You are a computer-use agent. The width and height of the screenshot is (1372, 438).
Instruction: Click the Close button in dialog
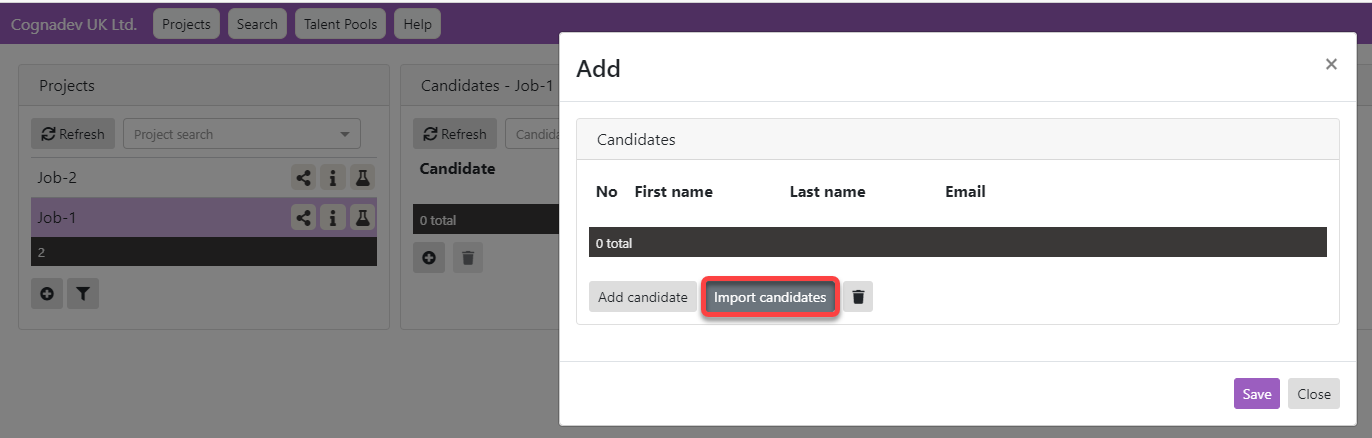tap(1314, 394)
